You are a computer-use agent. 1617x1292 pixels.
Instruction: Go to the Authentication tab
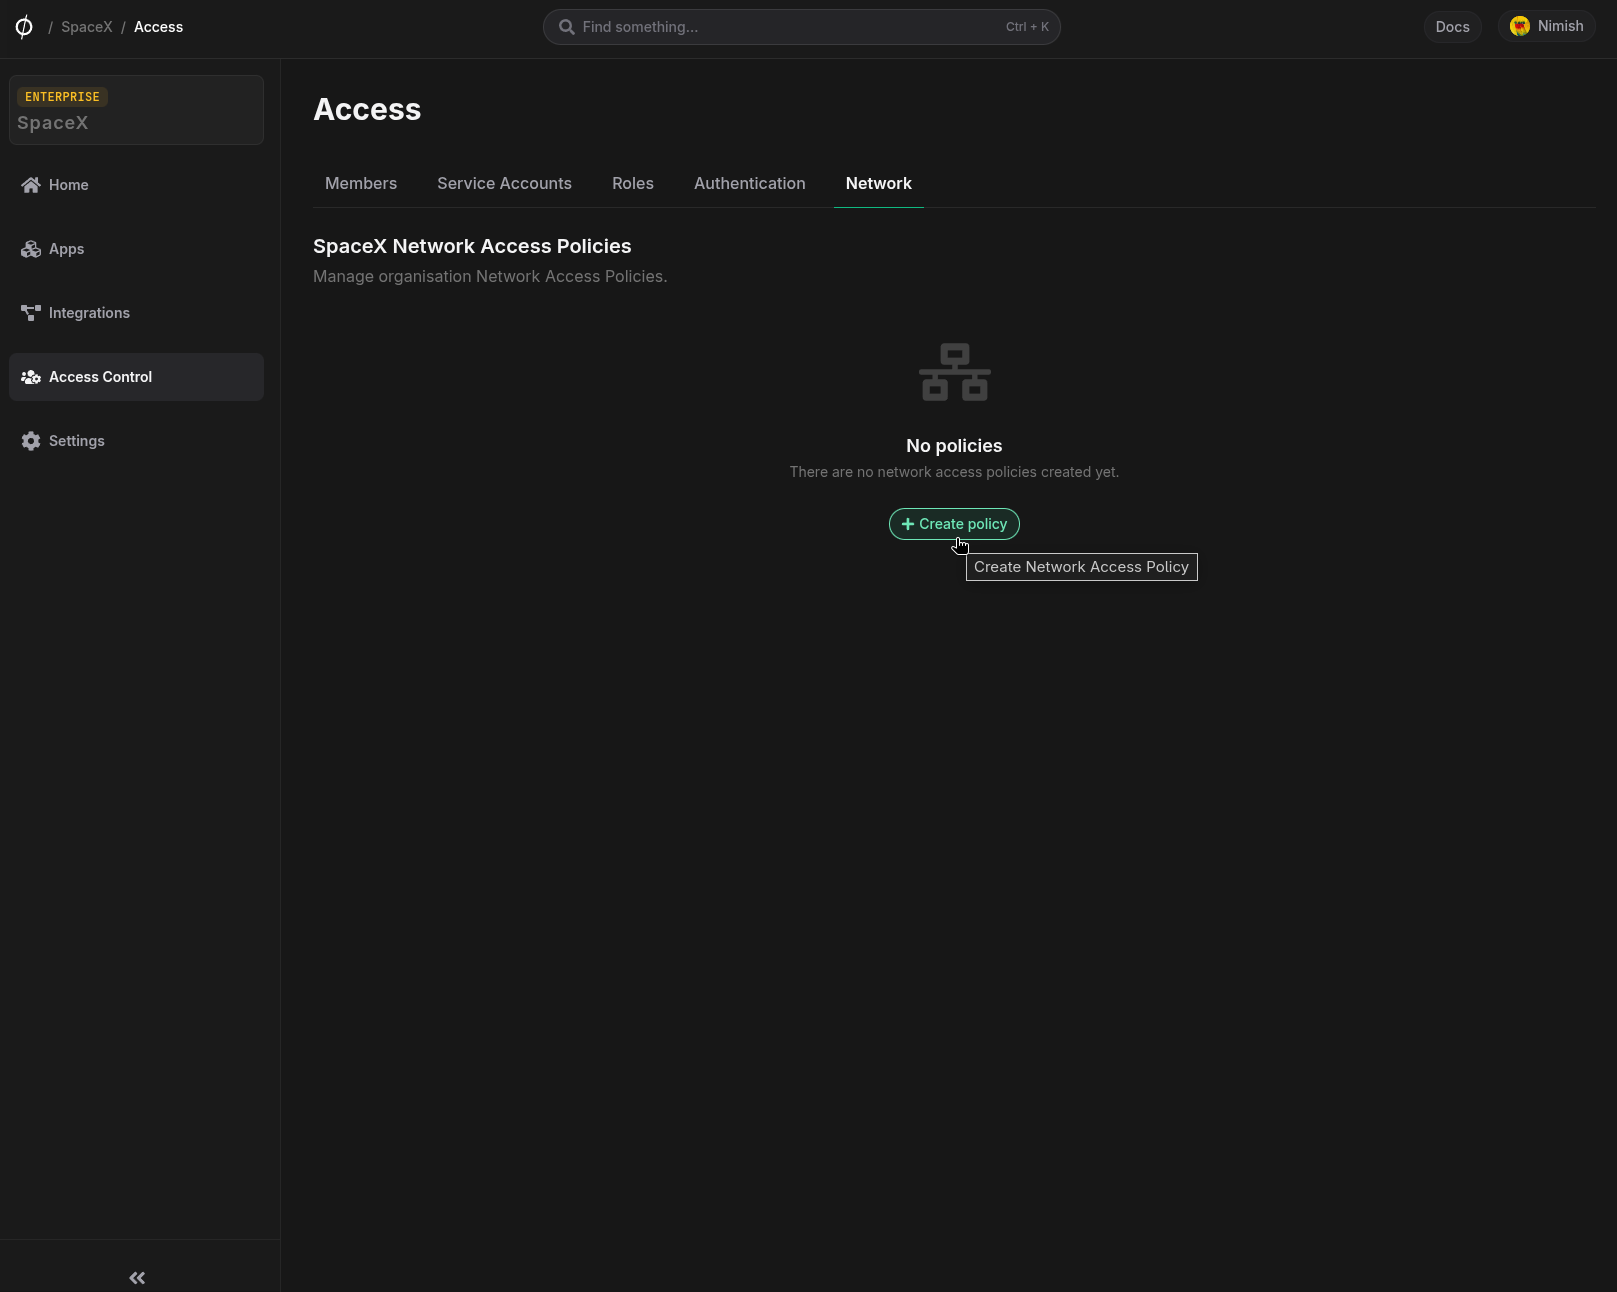tap(750, 184)
